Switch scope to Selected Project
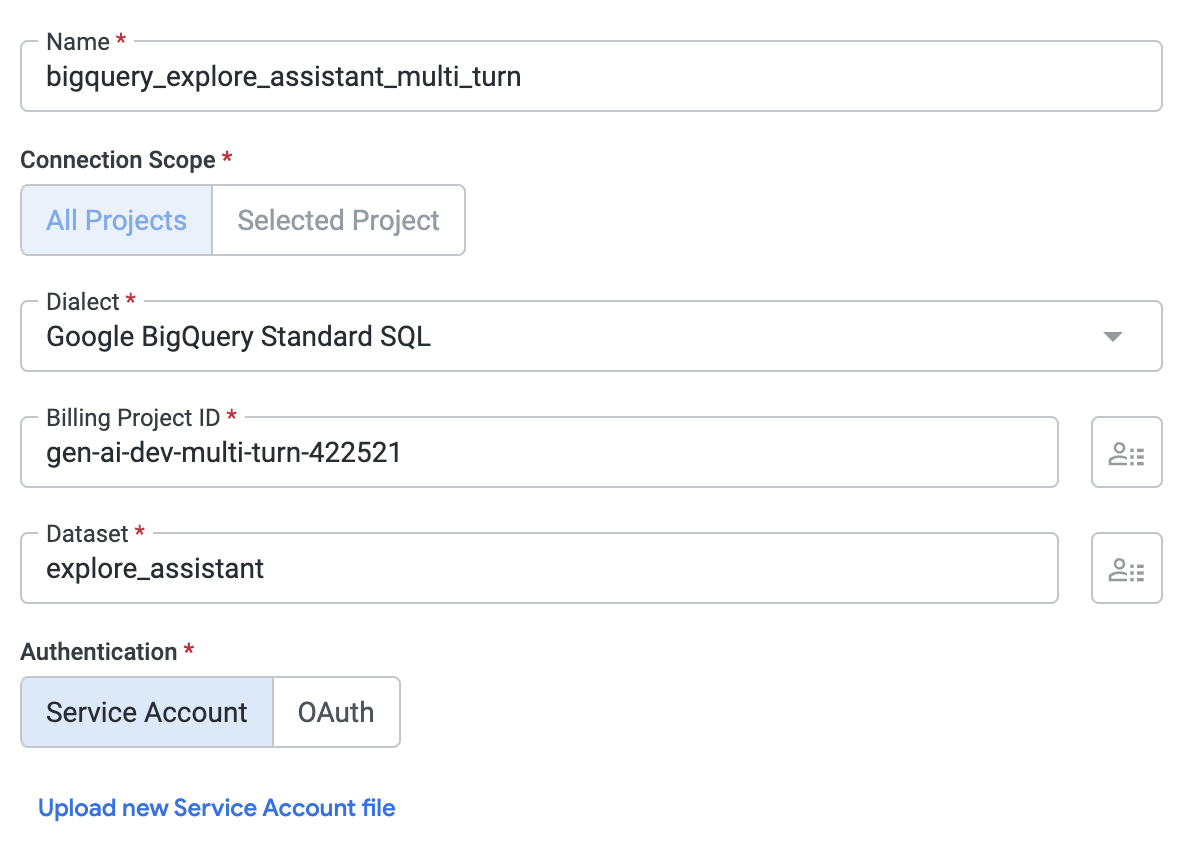The image size is (1204, 856). [338, 220]
